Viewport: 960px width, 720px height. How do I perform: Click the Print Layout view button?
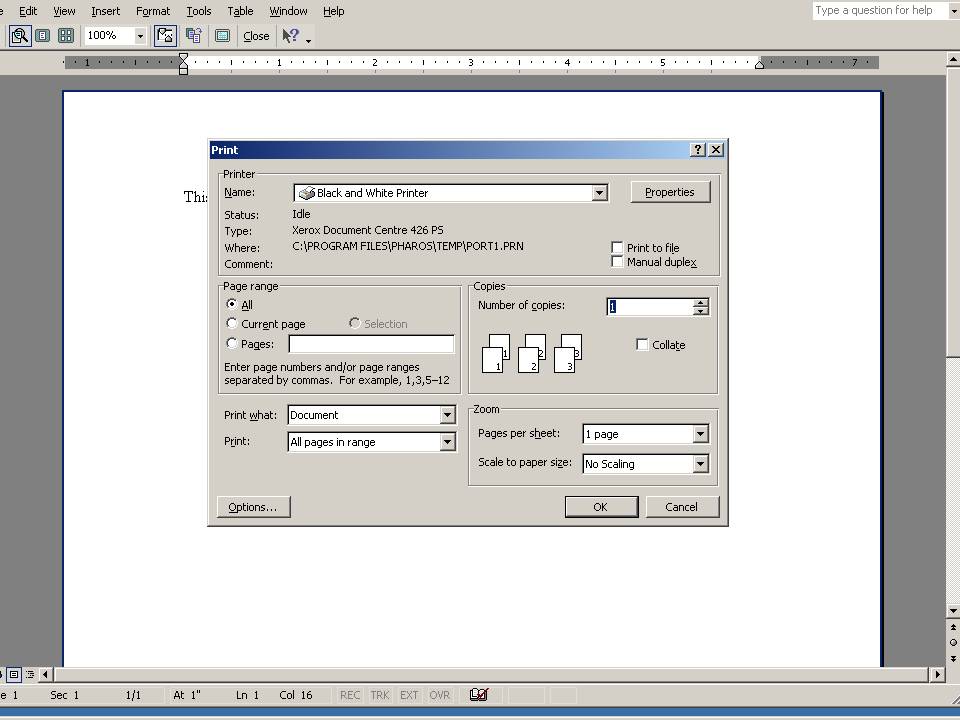coord(13,675)
